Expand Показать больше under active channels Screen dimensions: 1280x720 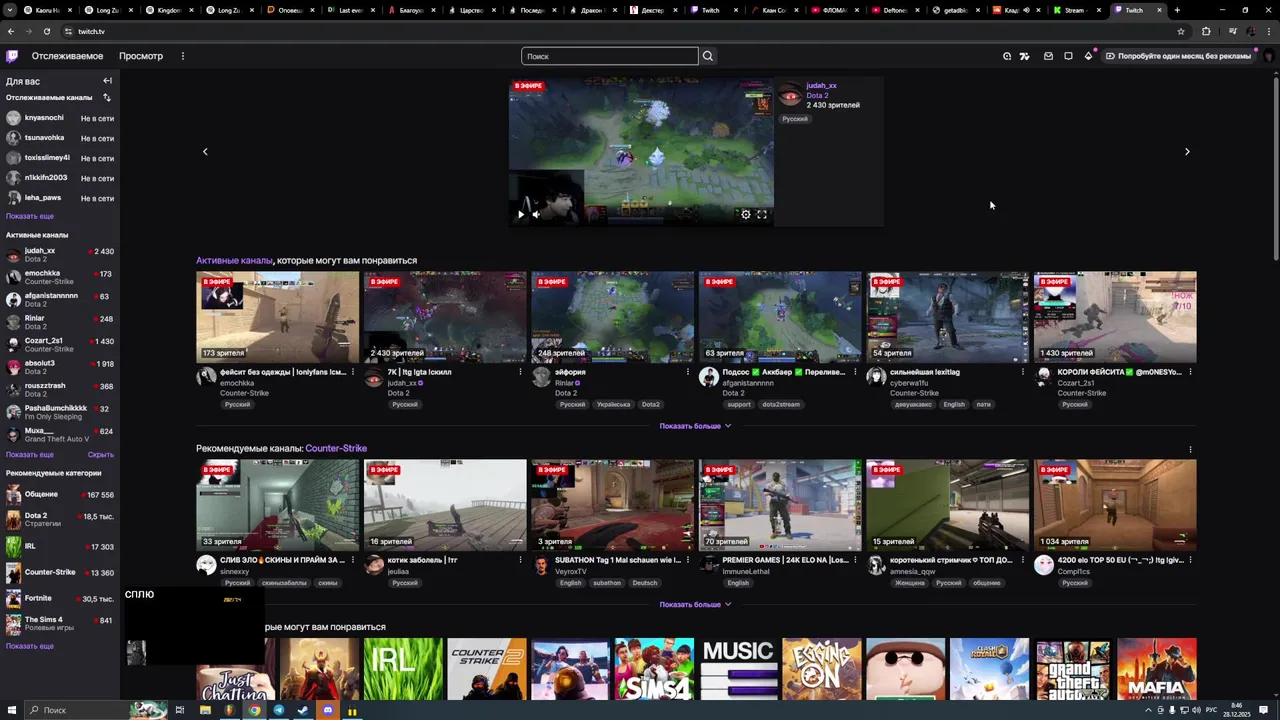695,426
